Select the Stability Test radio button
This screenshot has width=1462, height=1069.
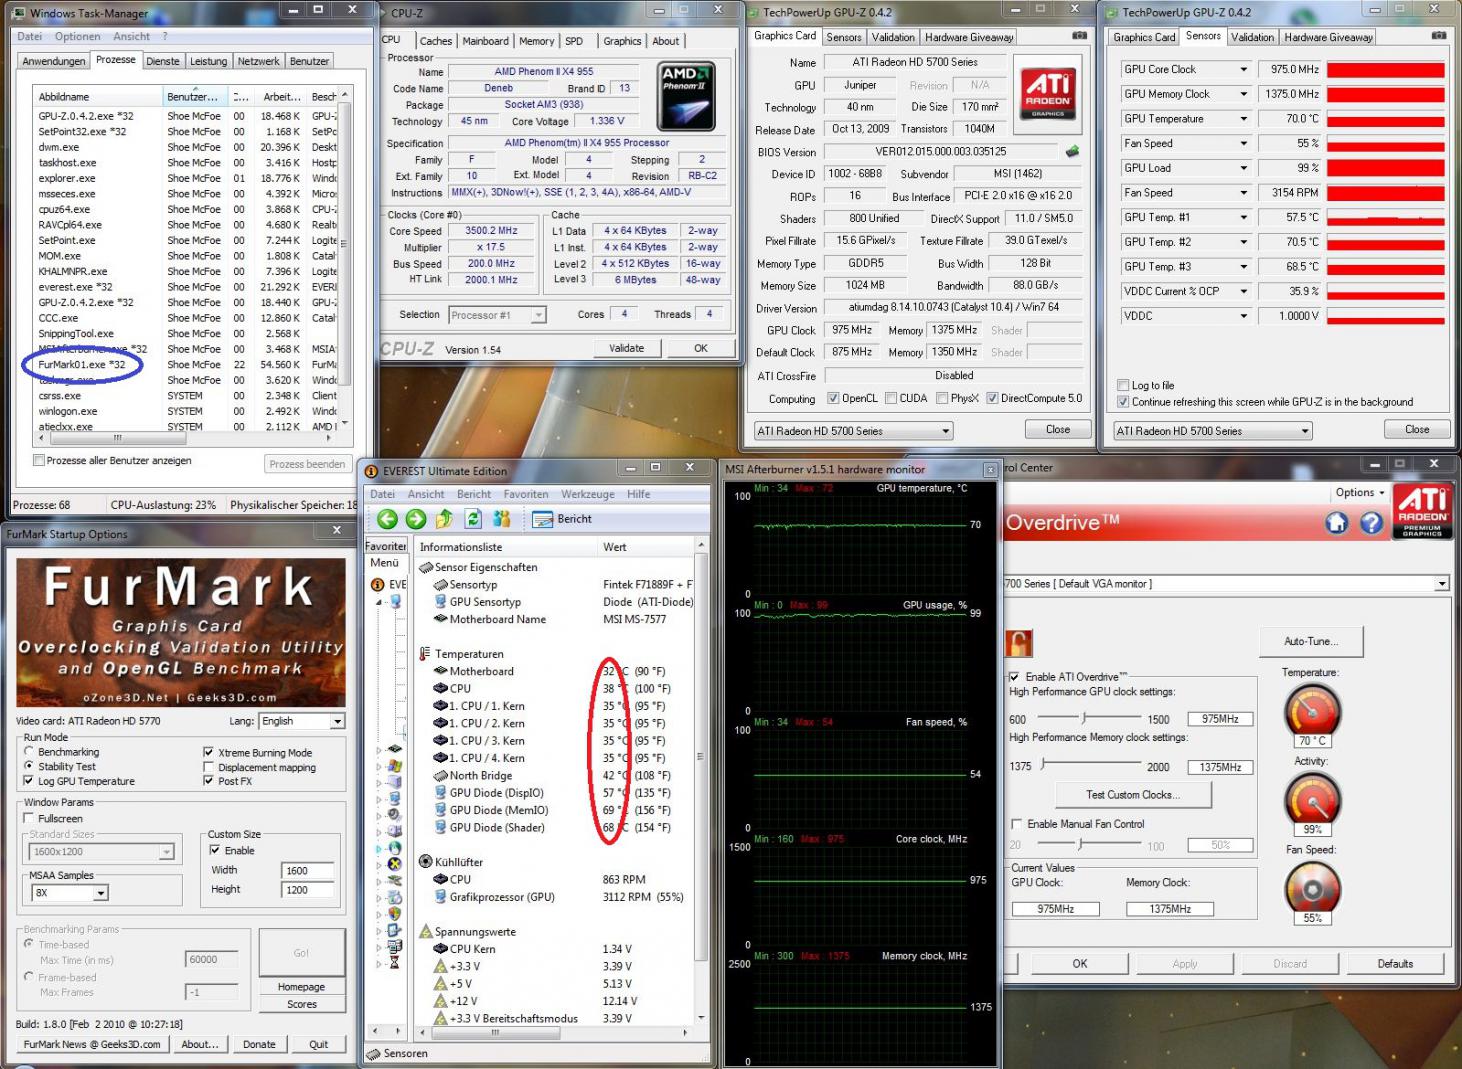(x=29, y=766)
